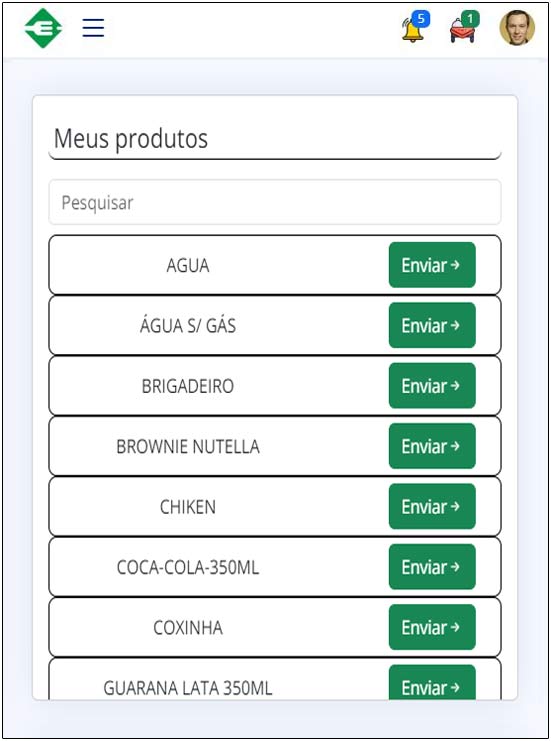The width and height of the screenshot is (551, 741).
Task: Click the Meus produtos heading
Action: click(131, 139)
